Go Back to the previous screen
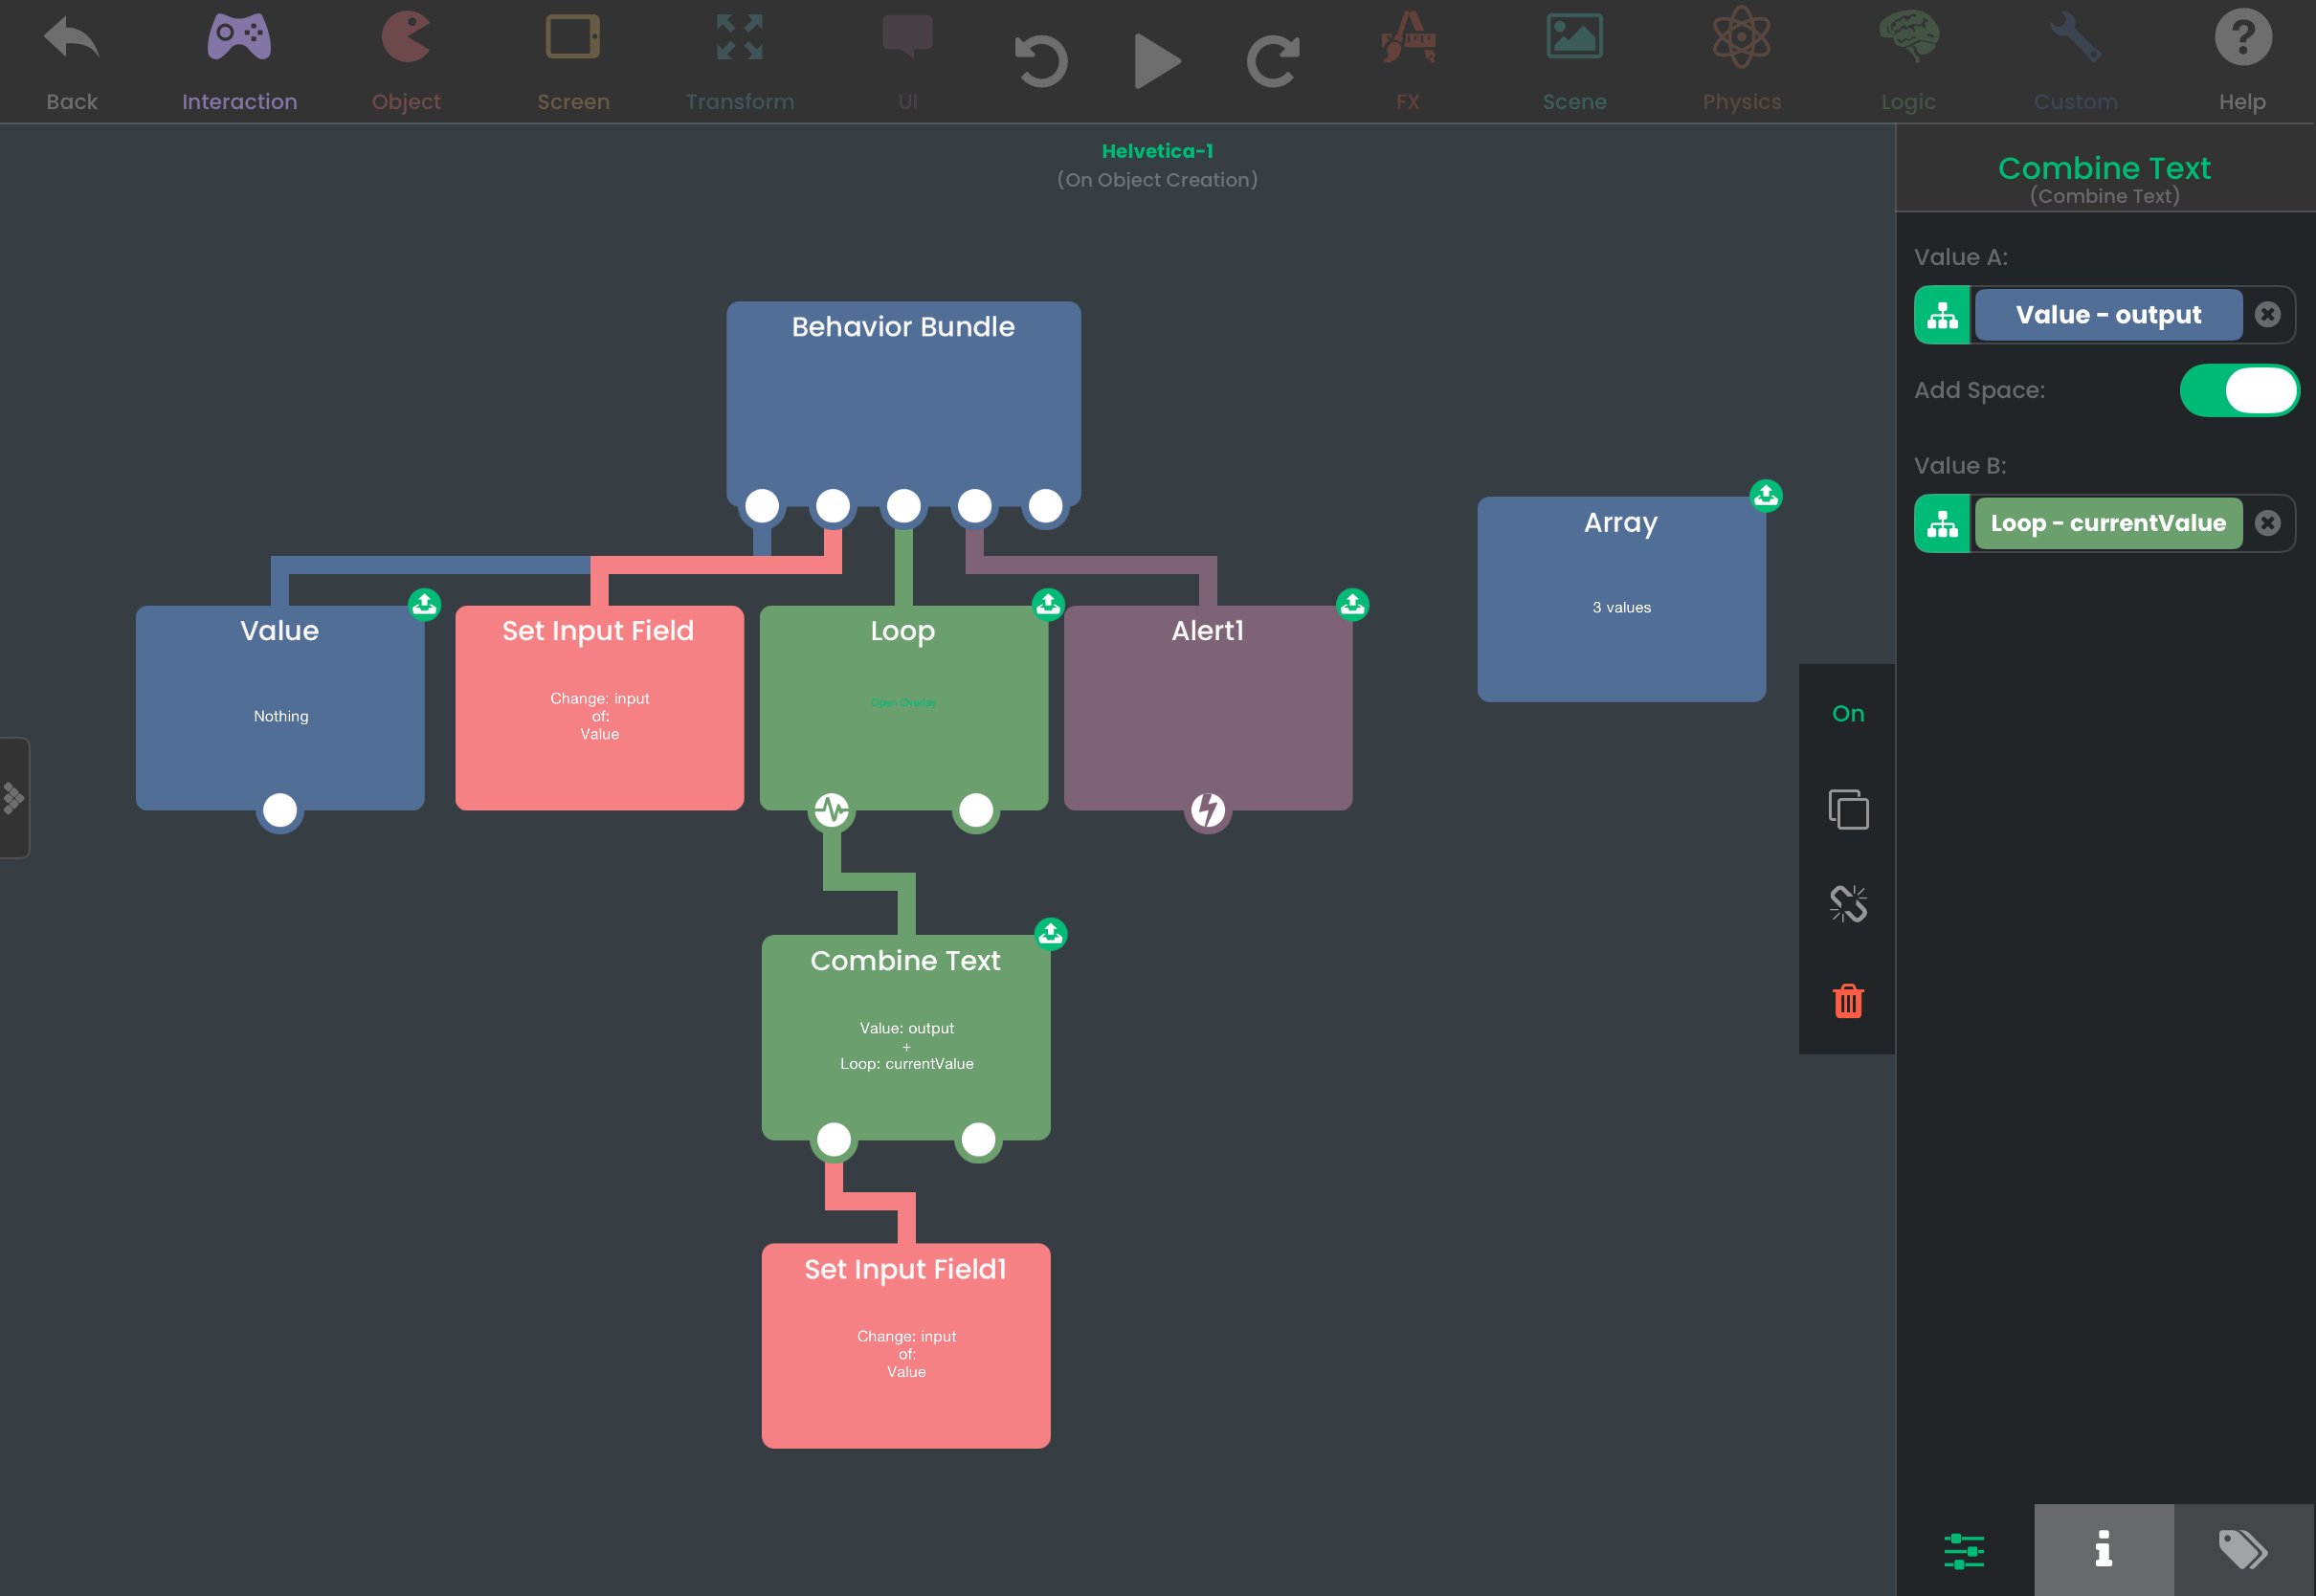The height and width of the screenshot is (1596, 2316). pos(72,62)
